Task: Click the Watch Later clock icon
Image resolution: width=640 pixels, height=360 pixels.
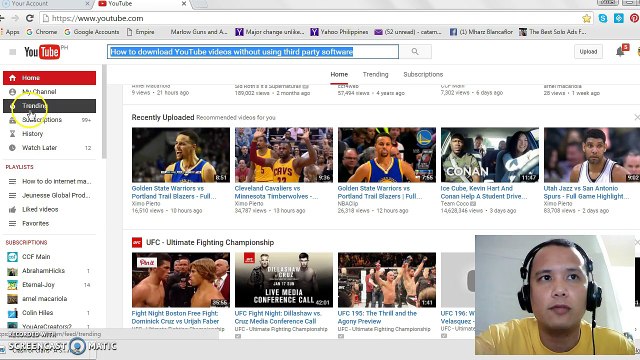Action: 12,148
